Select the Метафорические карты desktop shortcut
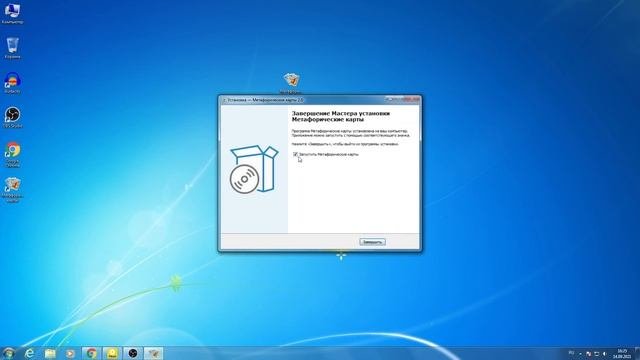The width and height of the screenshot is (640, 360). (13, 190)
